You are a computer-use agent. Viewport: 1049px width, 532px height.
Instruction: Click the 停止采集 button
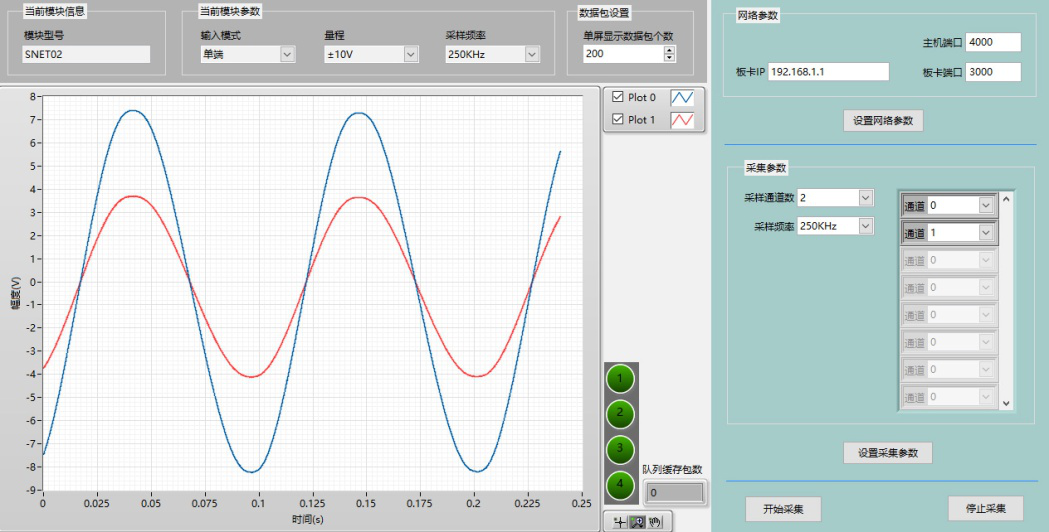pyautogui.click(x=986, y=509)
